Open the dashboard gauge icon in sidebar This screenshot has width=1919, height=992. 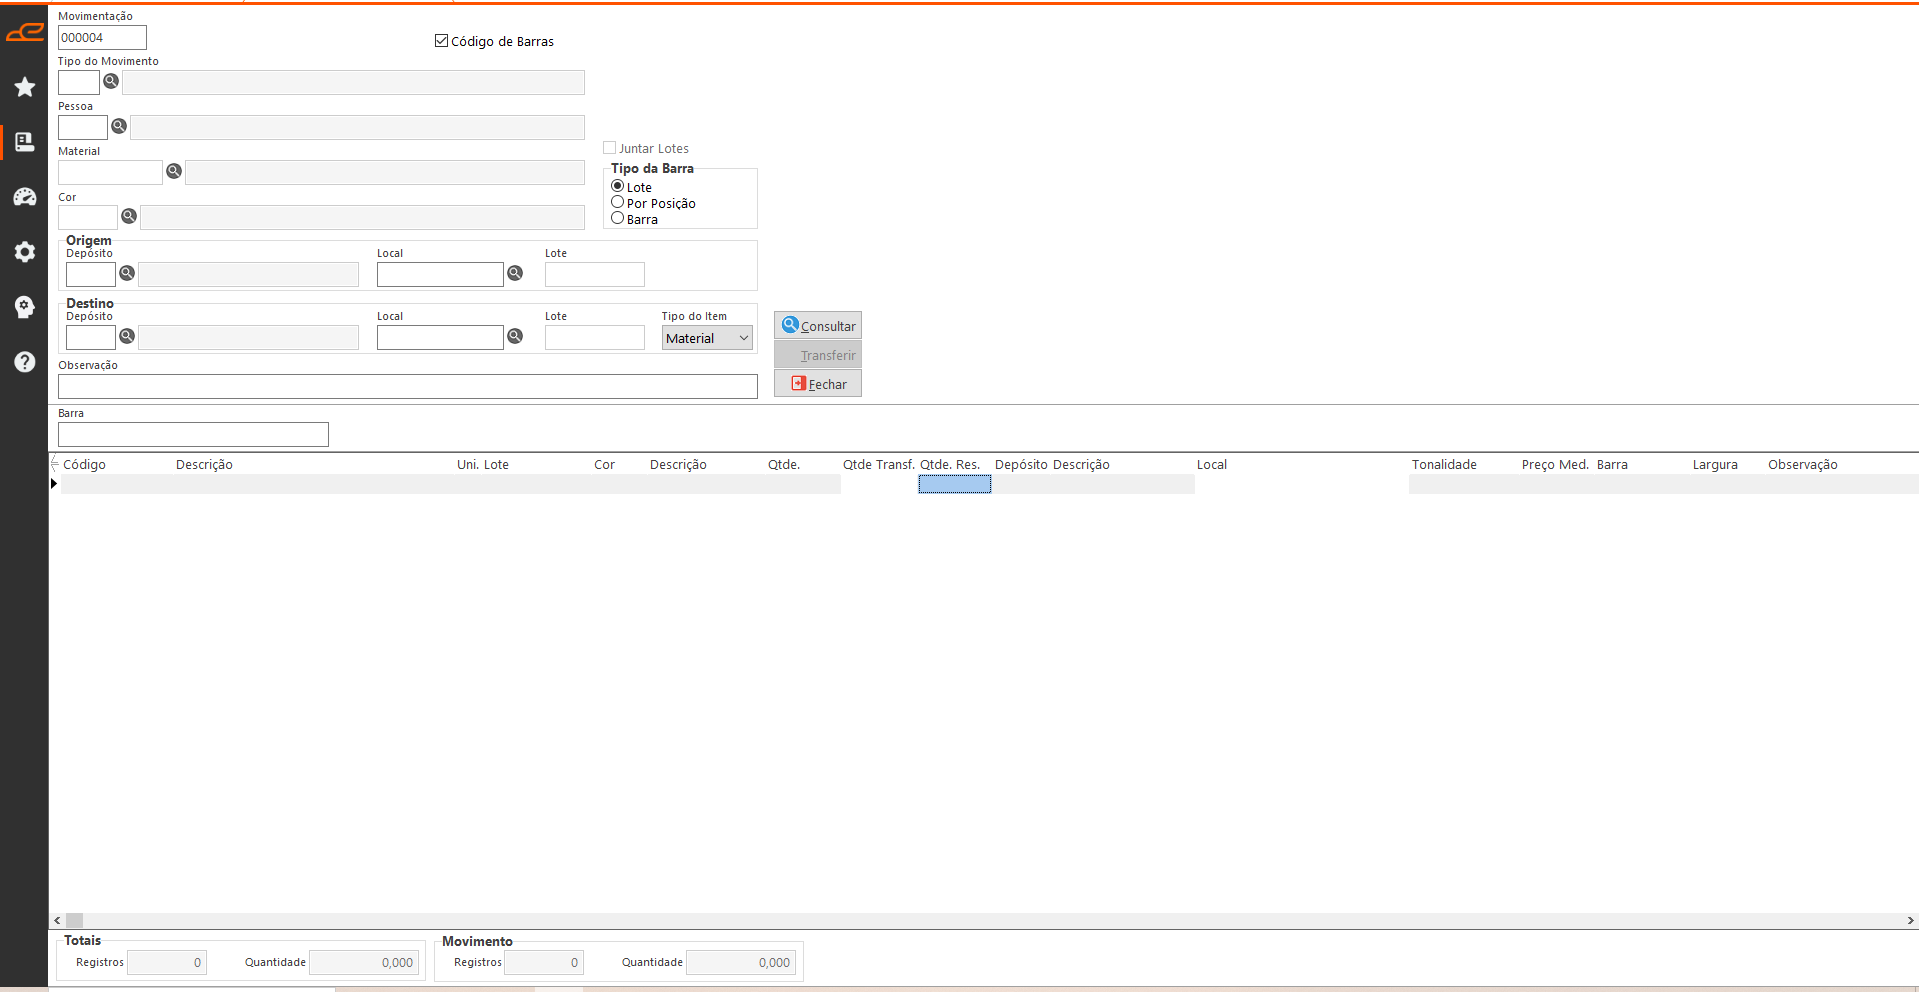click(25, 197)
